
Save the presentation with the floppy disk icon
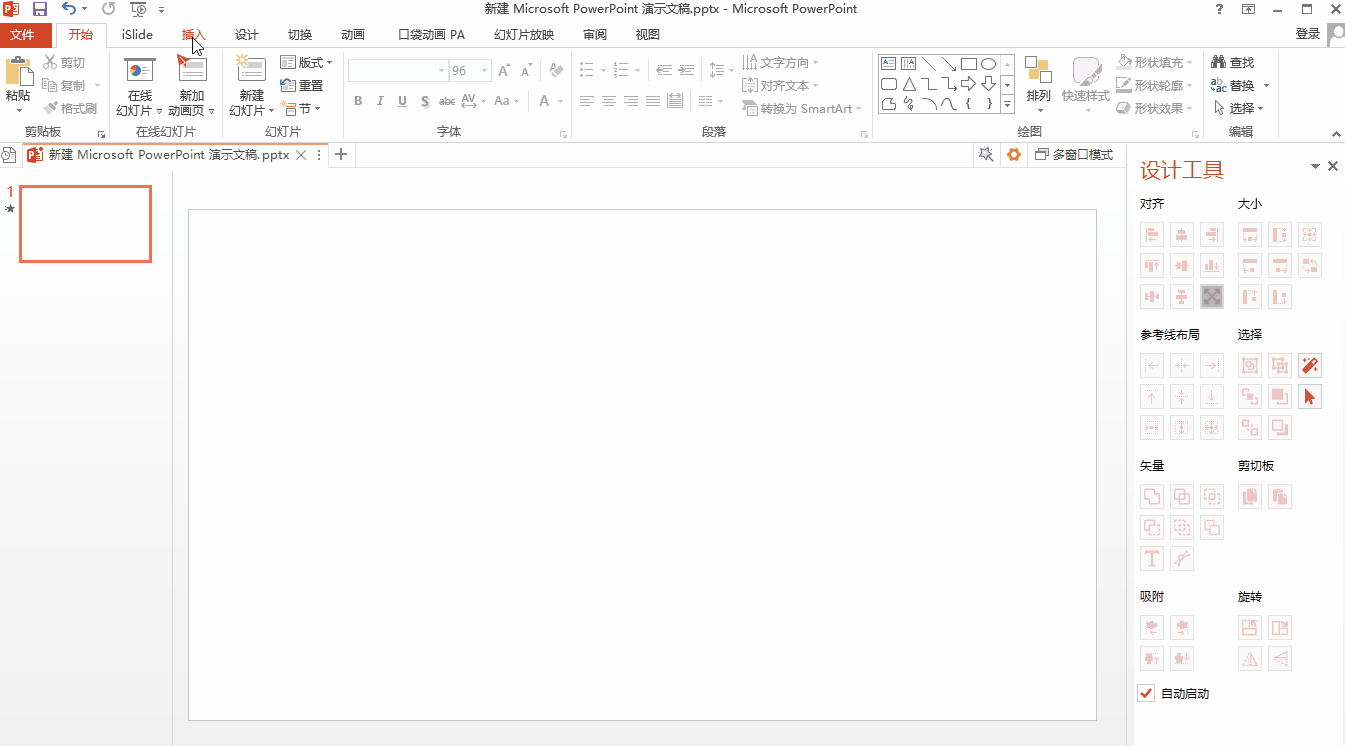click(x=40, y=9)
